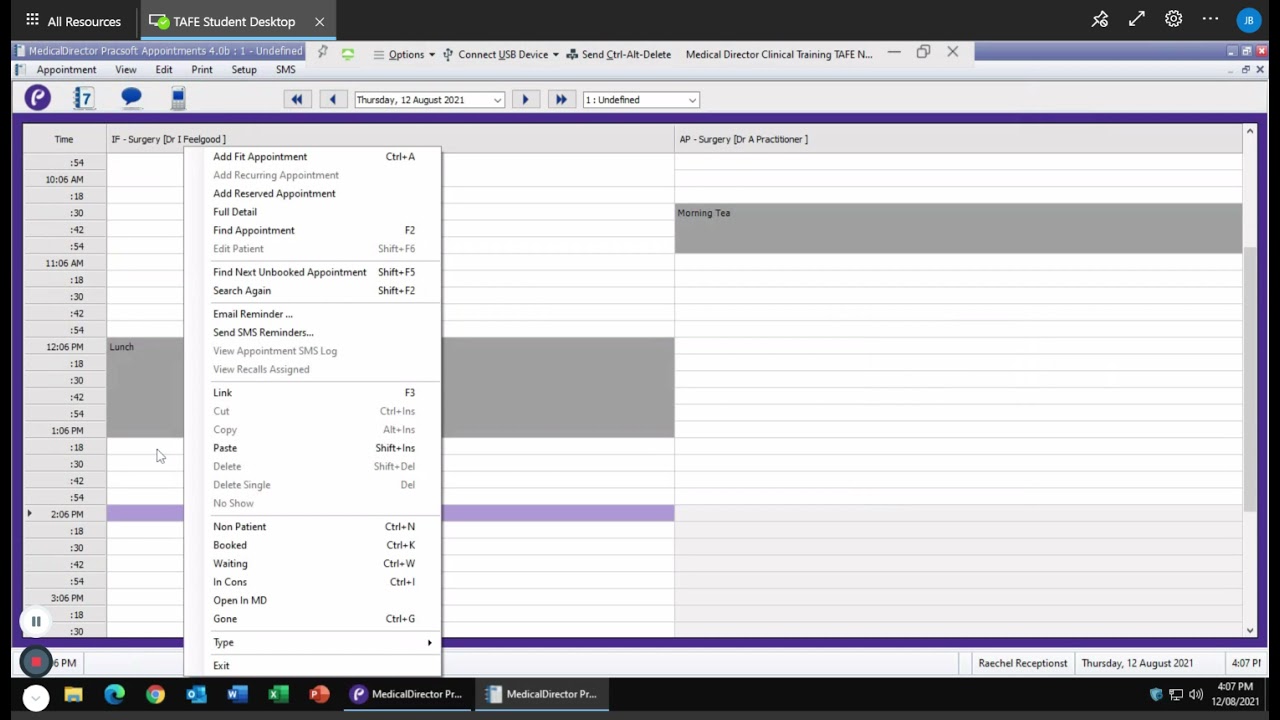The width and height of the screenshot is (1280, 720).
Task: Open PowerPoint from the taskbar
Action: (319, 694)
